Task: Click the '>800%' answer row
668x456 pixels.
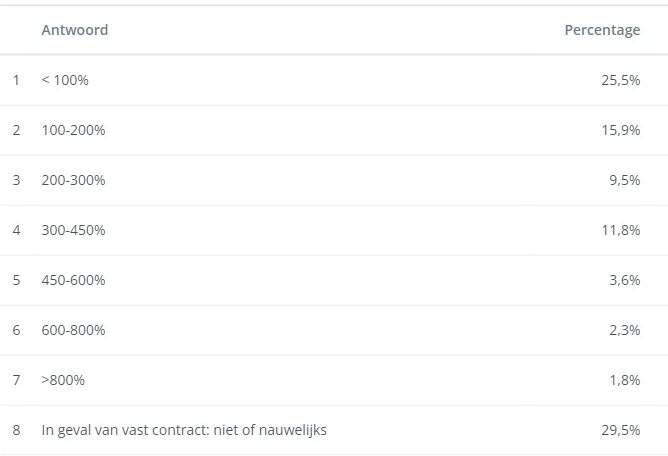Action: coord(63,380)
